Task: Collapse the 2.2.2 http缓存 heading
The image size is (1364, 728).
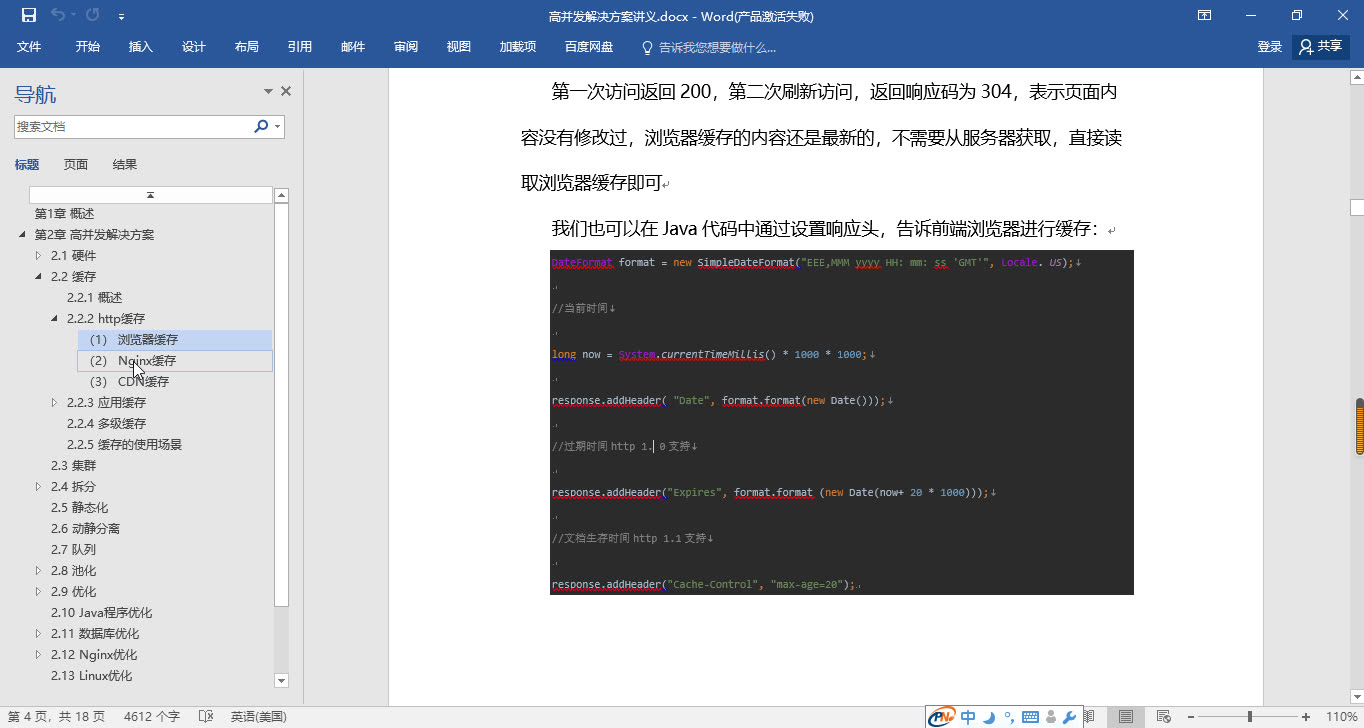Action: point(55,319)
